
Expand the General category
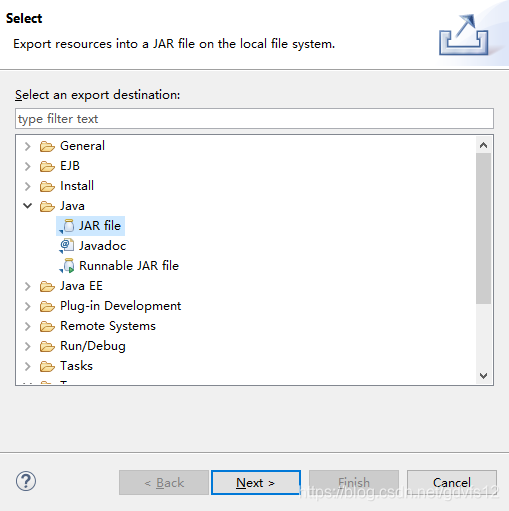28,146
